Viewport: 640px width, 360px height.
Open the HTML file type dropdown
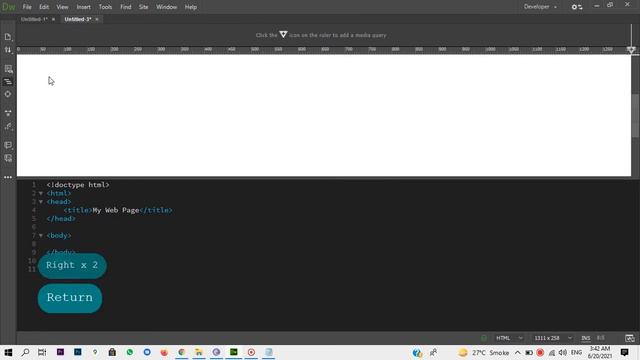click(x=509, y=338)
